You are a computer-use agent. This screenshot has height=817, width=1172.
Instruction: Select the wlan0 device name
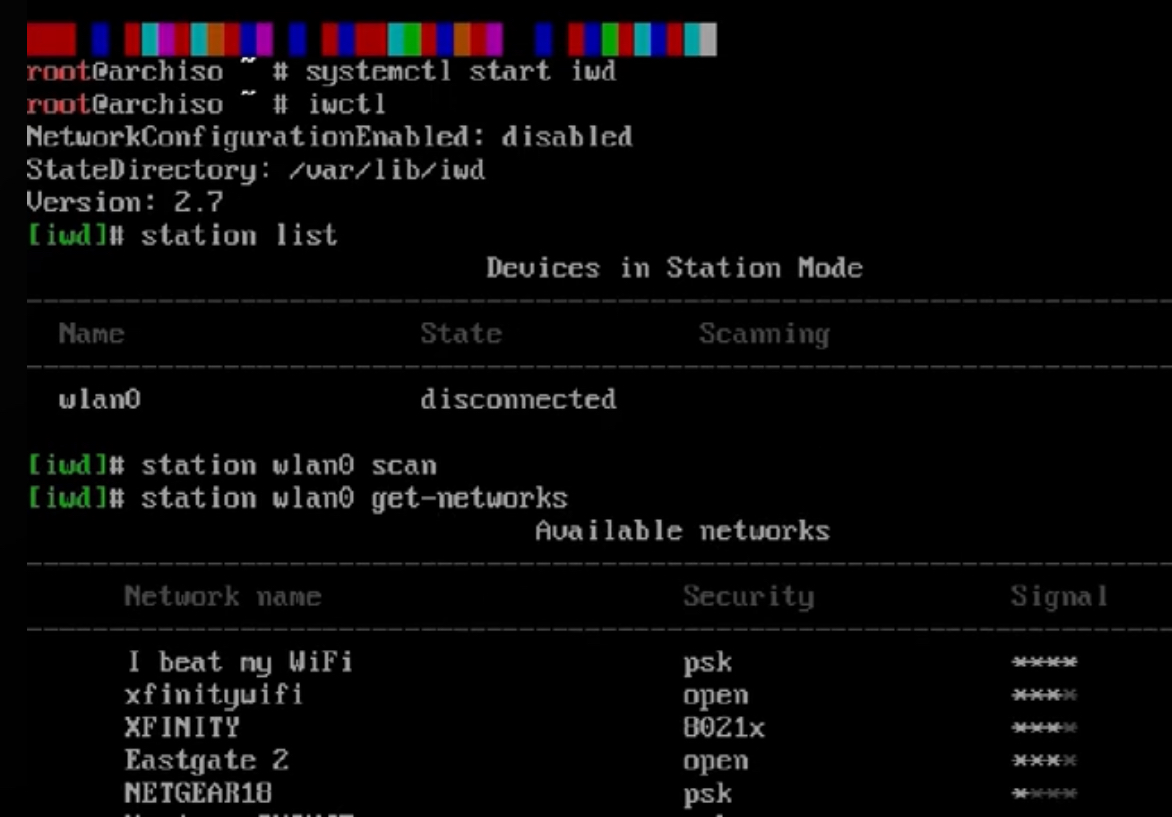99,399
